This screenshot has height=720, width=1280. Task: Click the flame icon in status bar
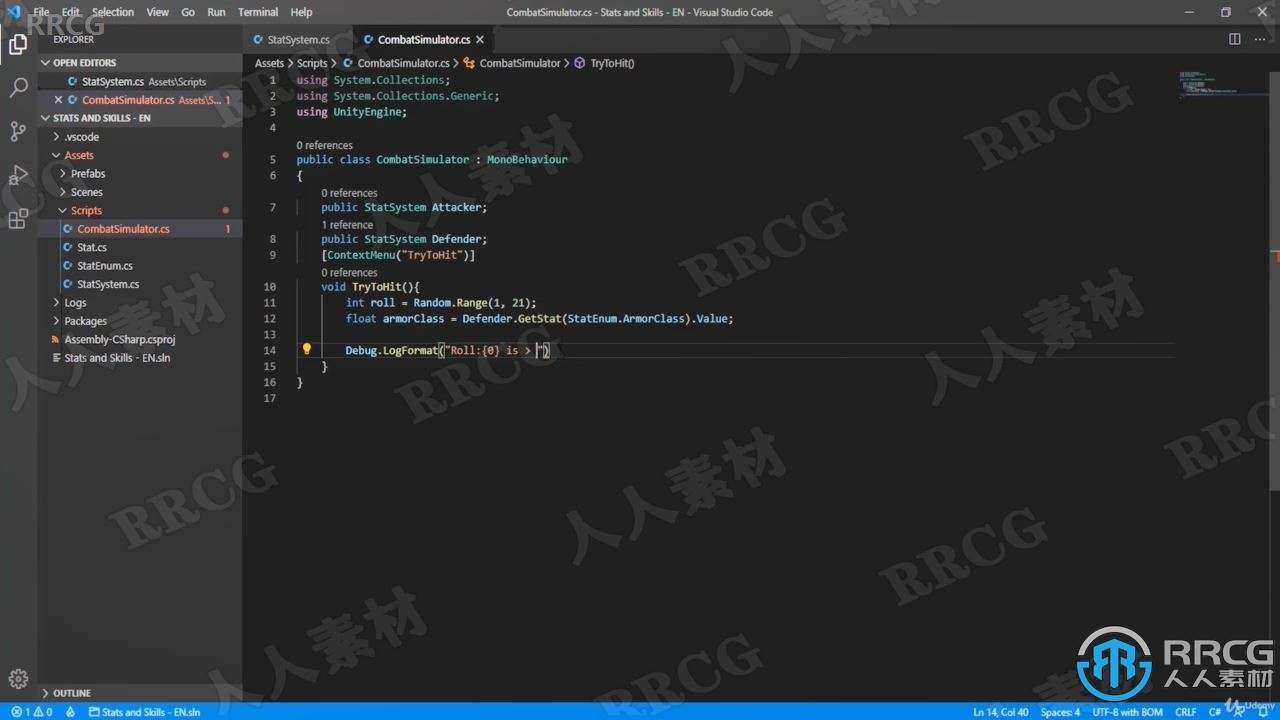(70, 712)
